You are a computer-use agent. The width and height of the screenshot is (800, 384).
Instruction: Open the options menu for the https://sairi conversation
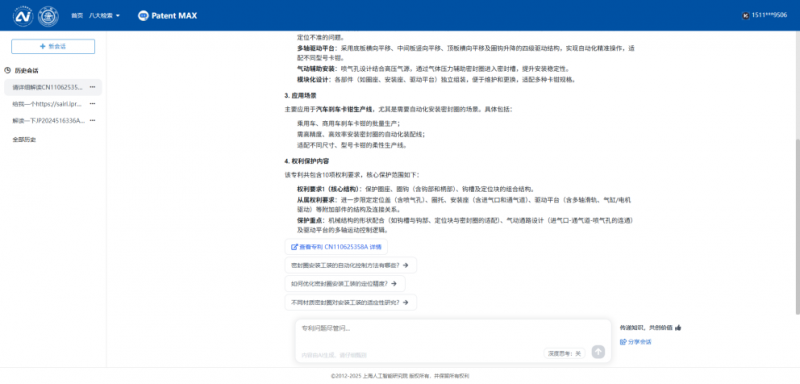point(92,104)
